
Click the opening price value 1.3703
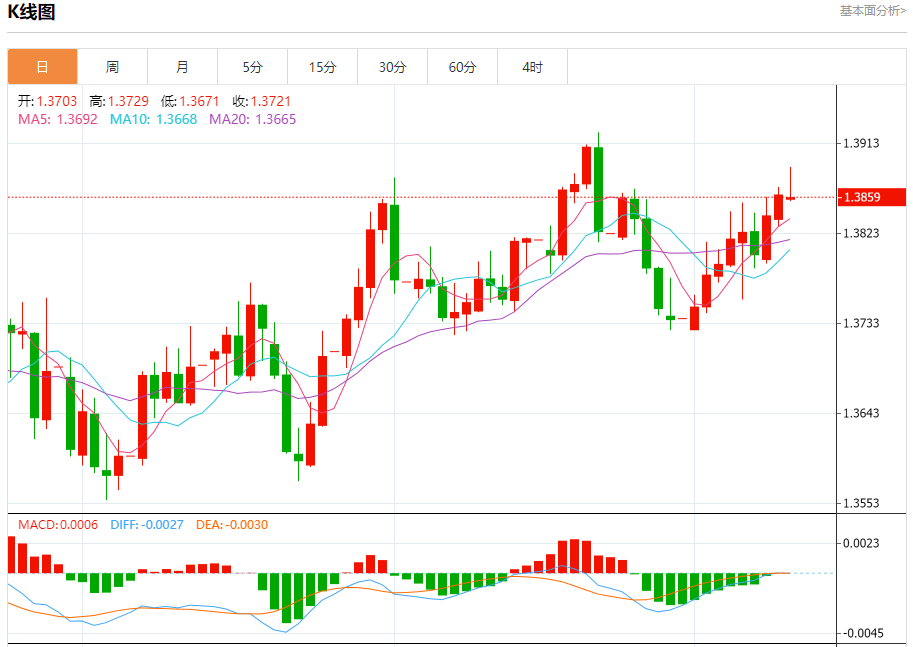pos(57,101)
